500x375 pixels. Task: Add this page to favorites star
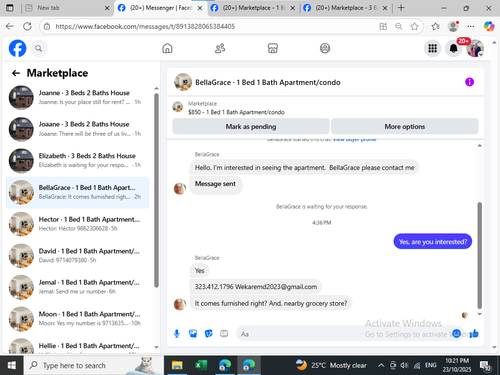[414, 26]
